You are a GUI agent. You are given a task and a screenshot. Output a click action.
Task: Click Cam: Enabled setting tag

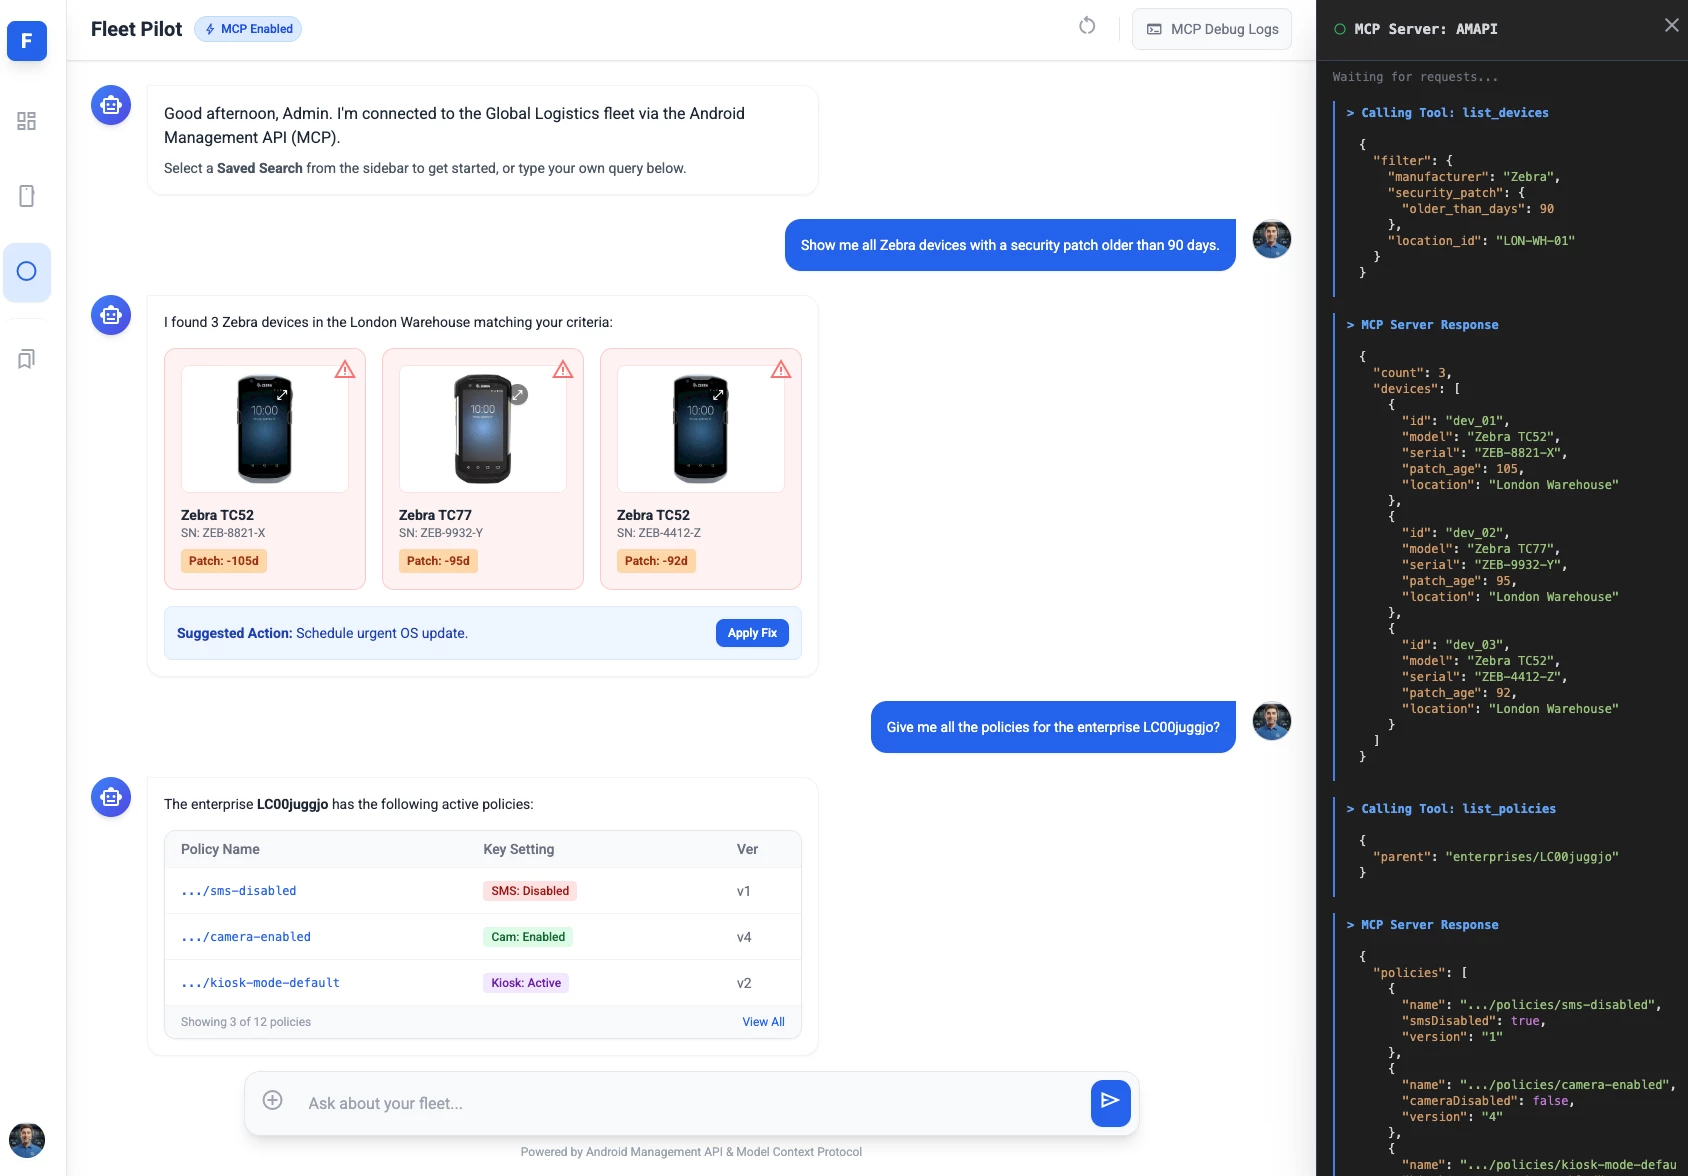(x=528, y=937)
